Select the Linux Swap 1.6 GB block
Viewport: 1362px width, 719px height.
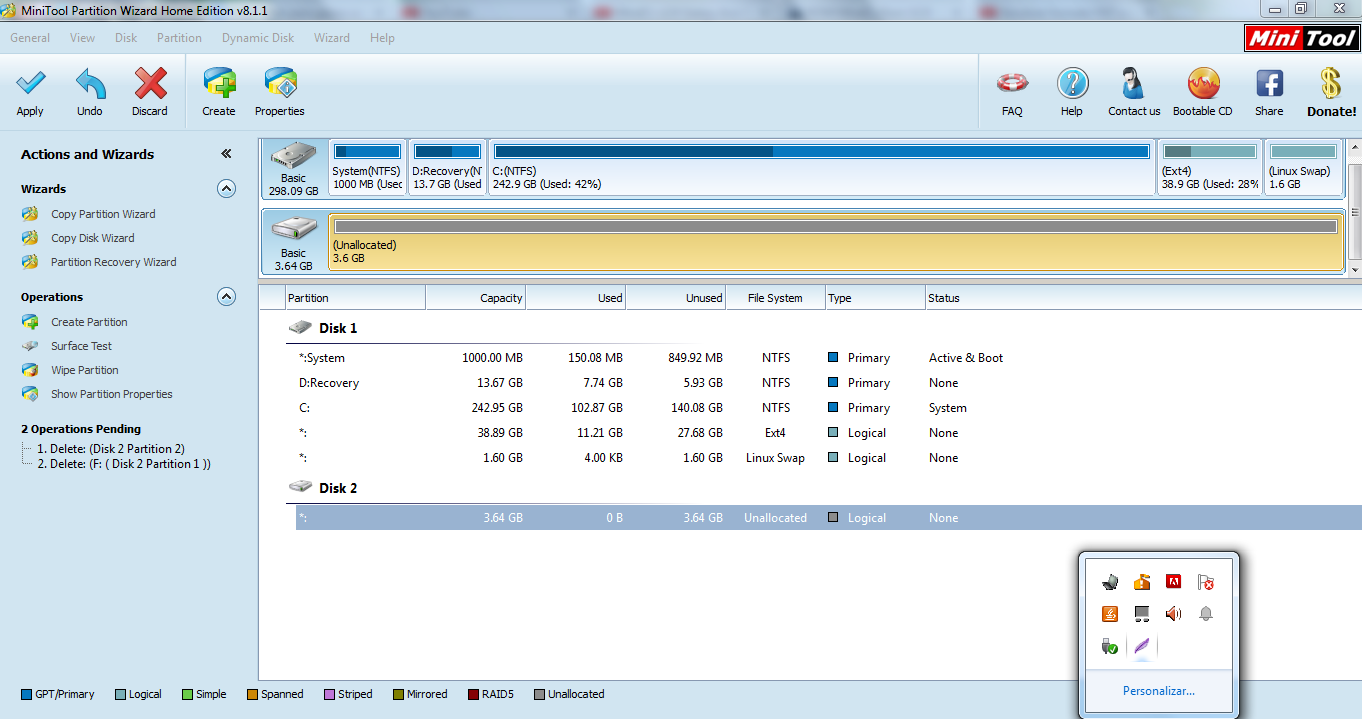click(1303, 167)
